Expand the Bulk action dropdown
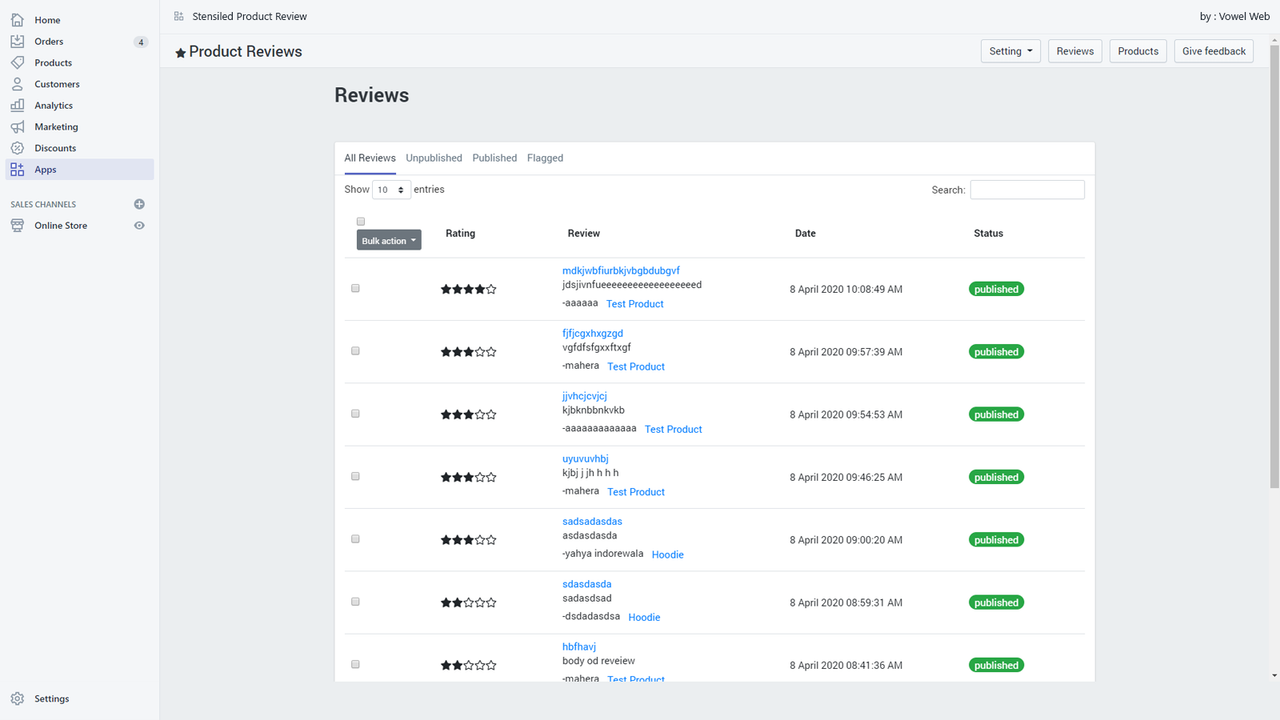Image resolution: width=1280 pixels, height=720 pixels. 389,241
